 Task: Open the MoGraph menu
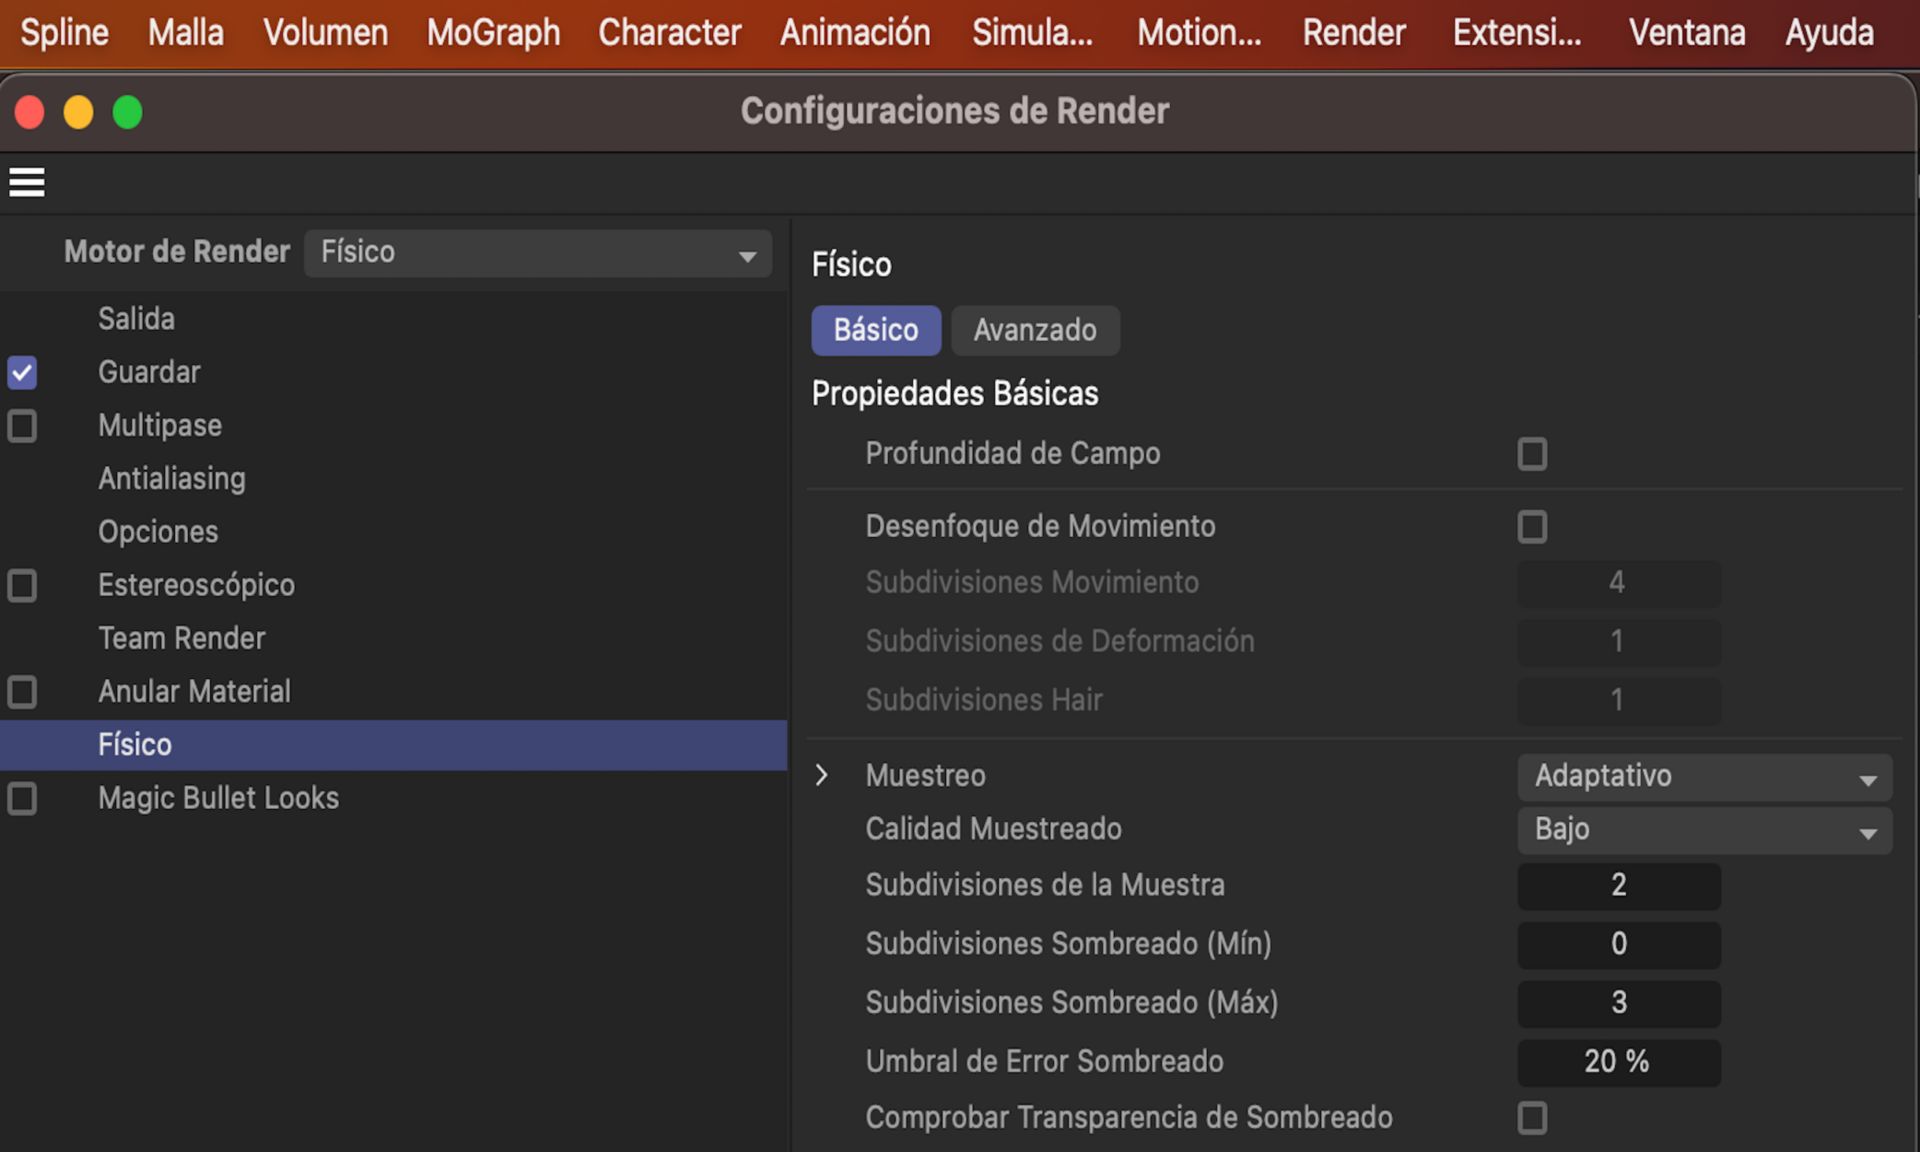point(493,33)
